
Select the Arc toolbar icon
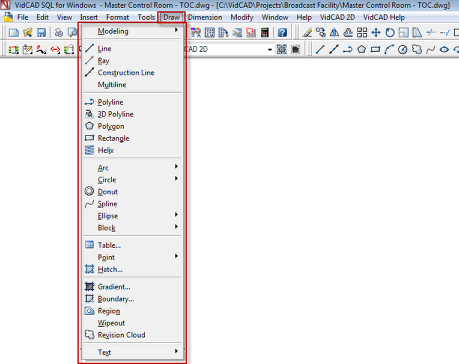389,49
